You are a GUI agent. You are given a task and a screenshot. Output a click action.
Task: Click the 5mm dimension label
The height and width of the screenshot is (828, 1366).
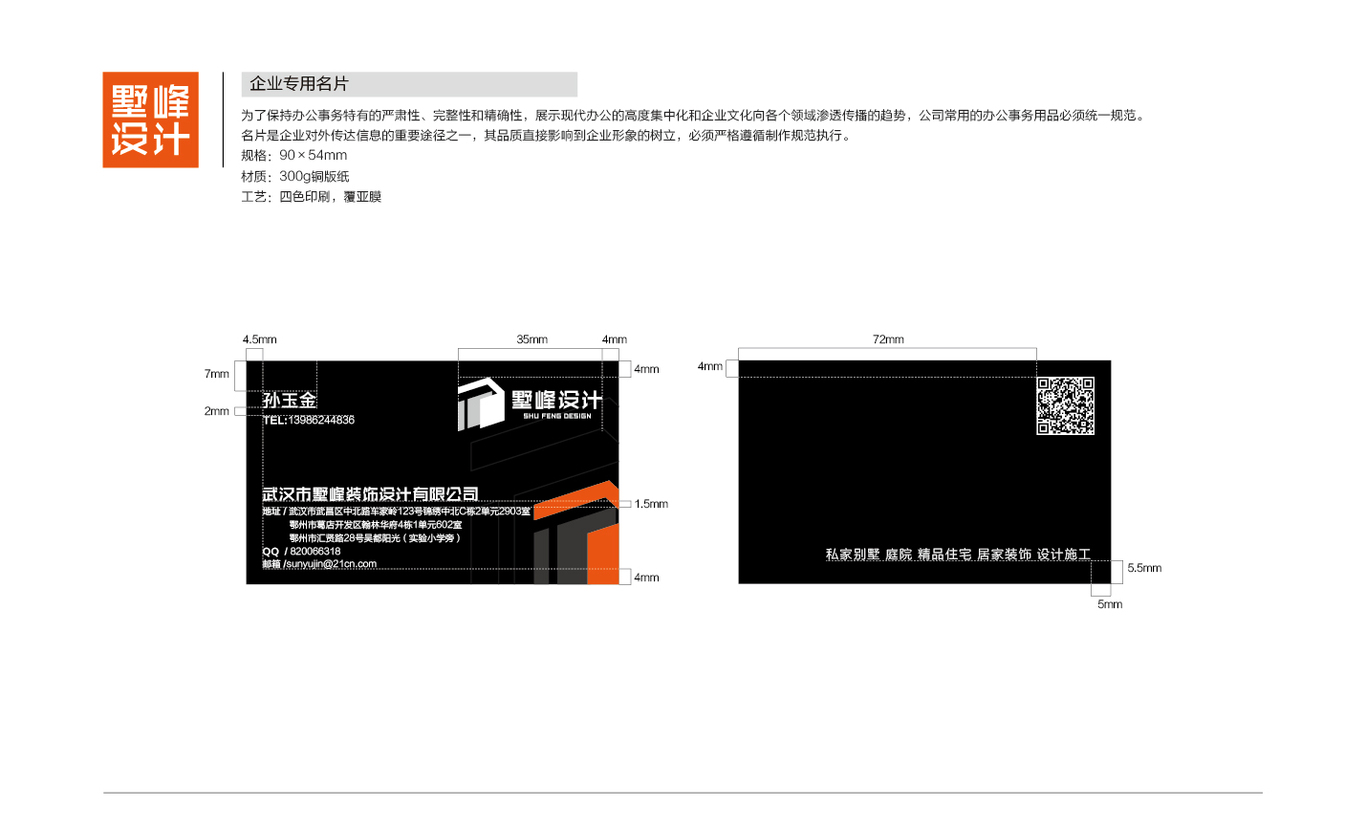1110,604
